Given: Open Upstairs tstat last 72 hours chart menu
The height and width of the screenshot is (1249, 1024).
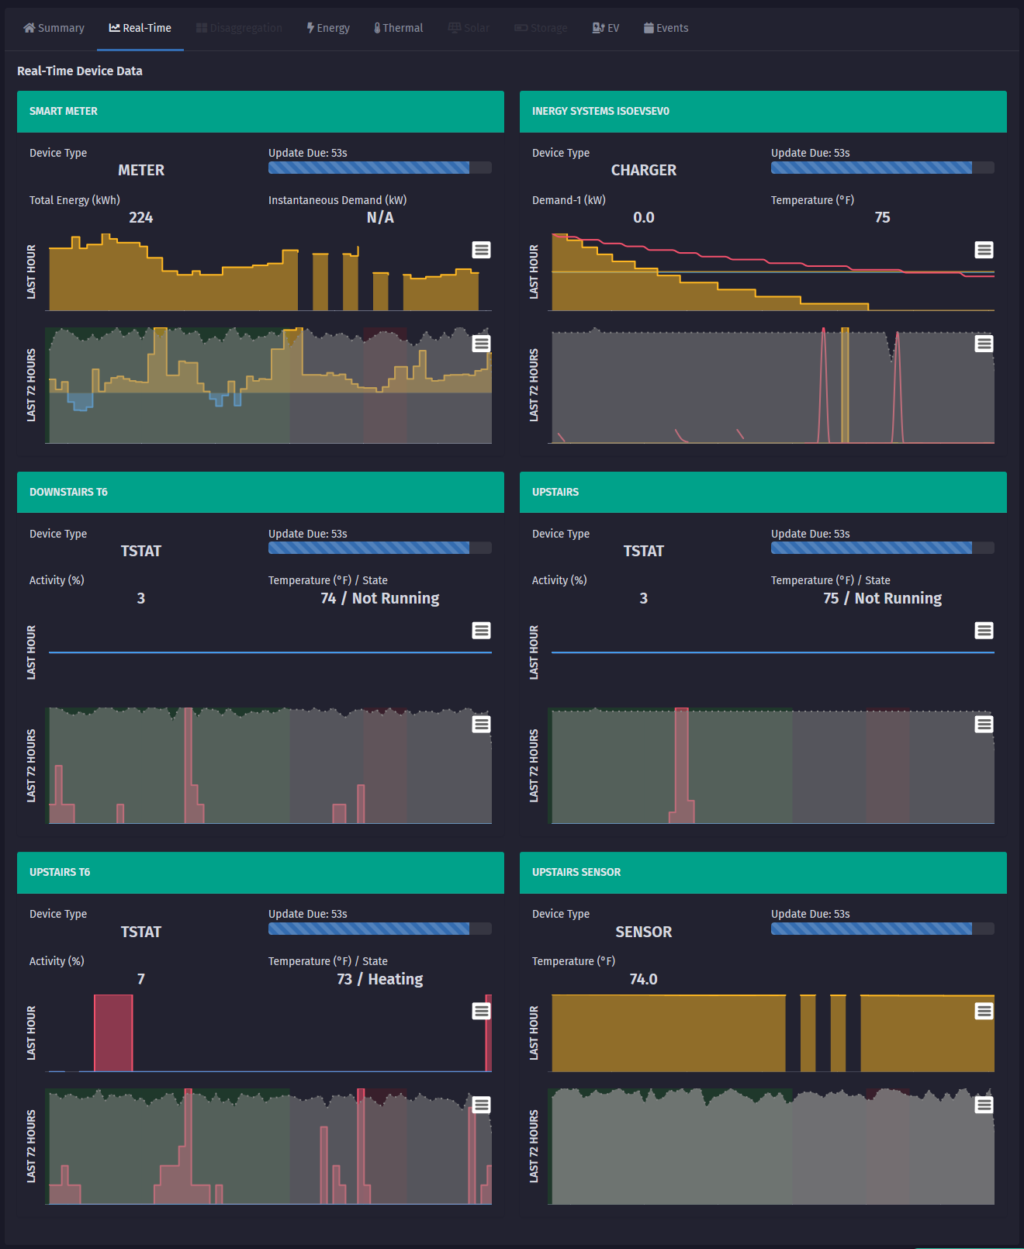Looking at the screenshot, I should (x=984, y=724).
